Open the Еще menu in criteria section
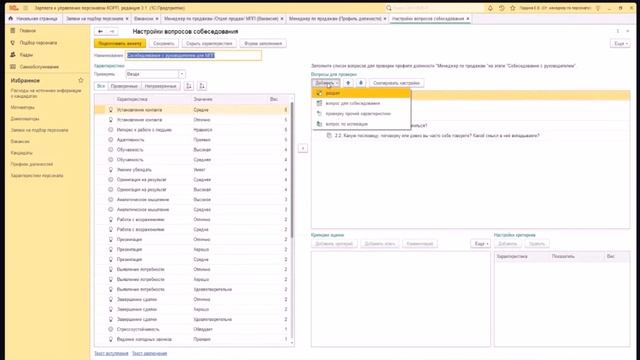Screen dimensions: 640x360 (x=480, y=244)
